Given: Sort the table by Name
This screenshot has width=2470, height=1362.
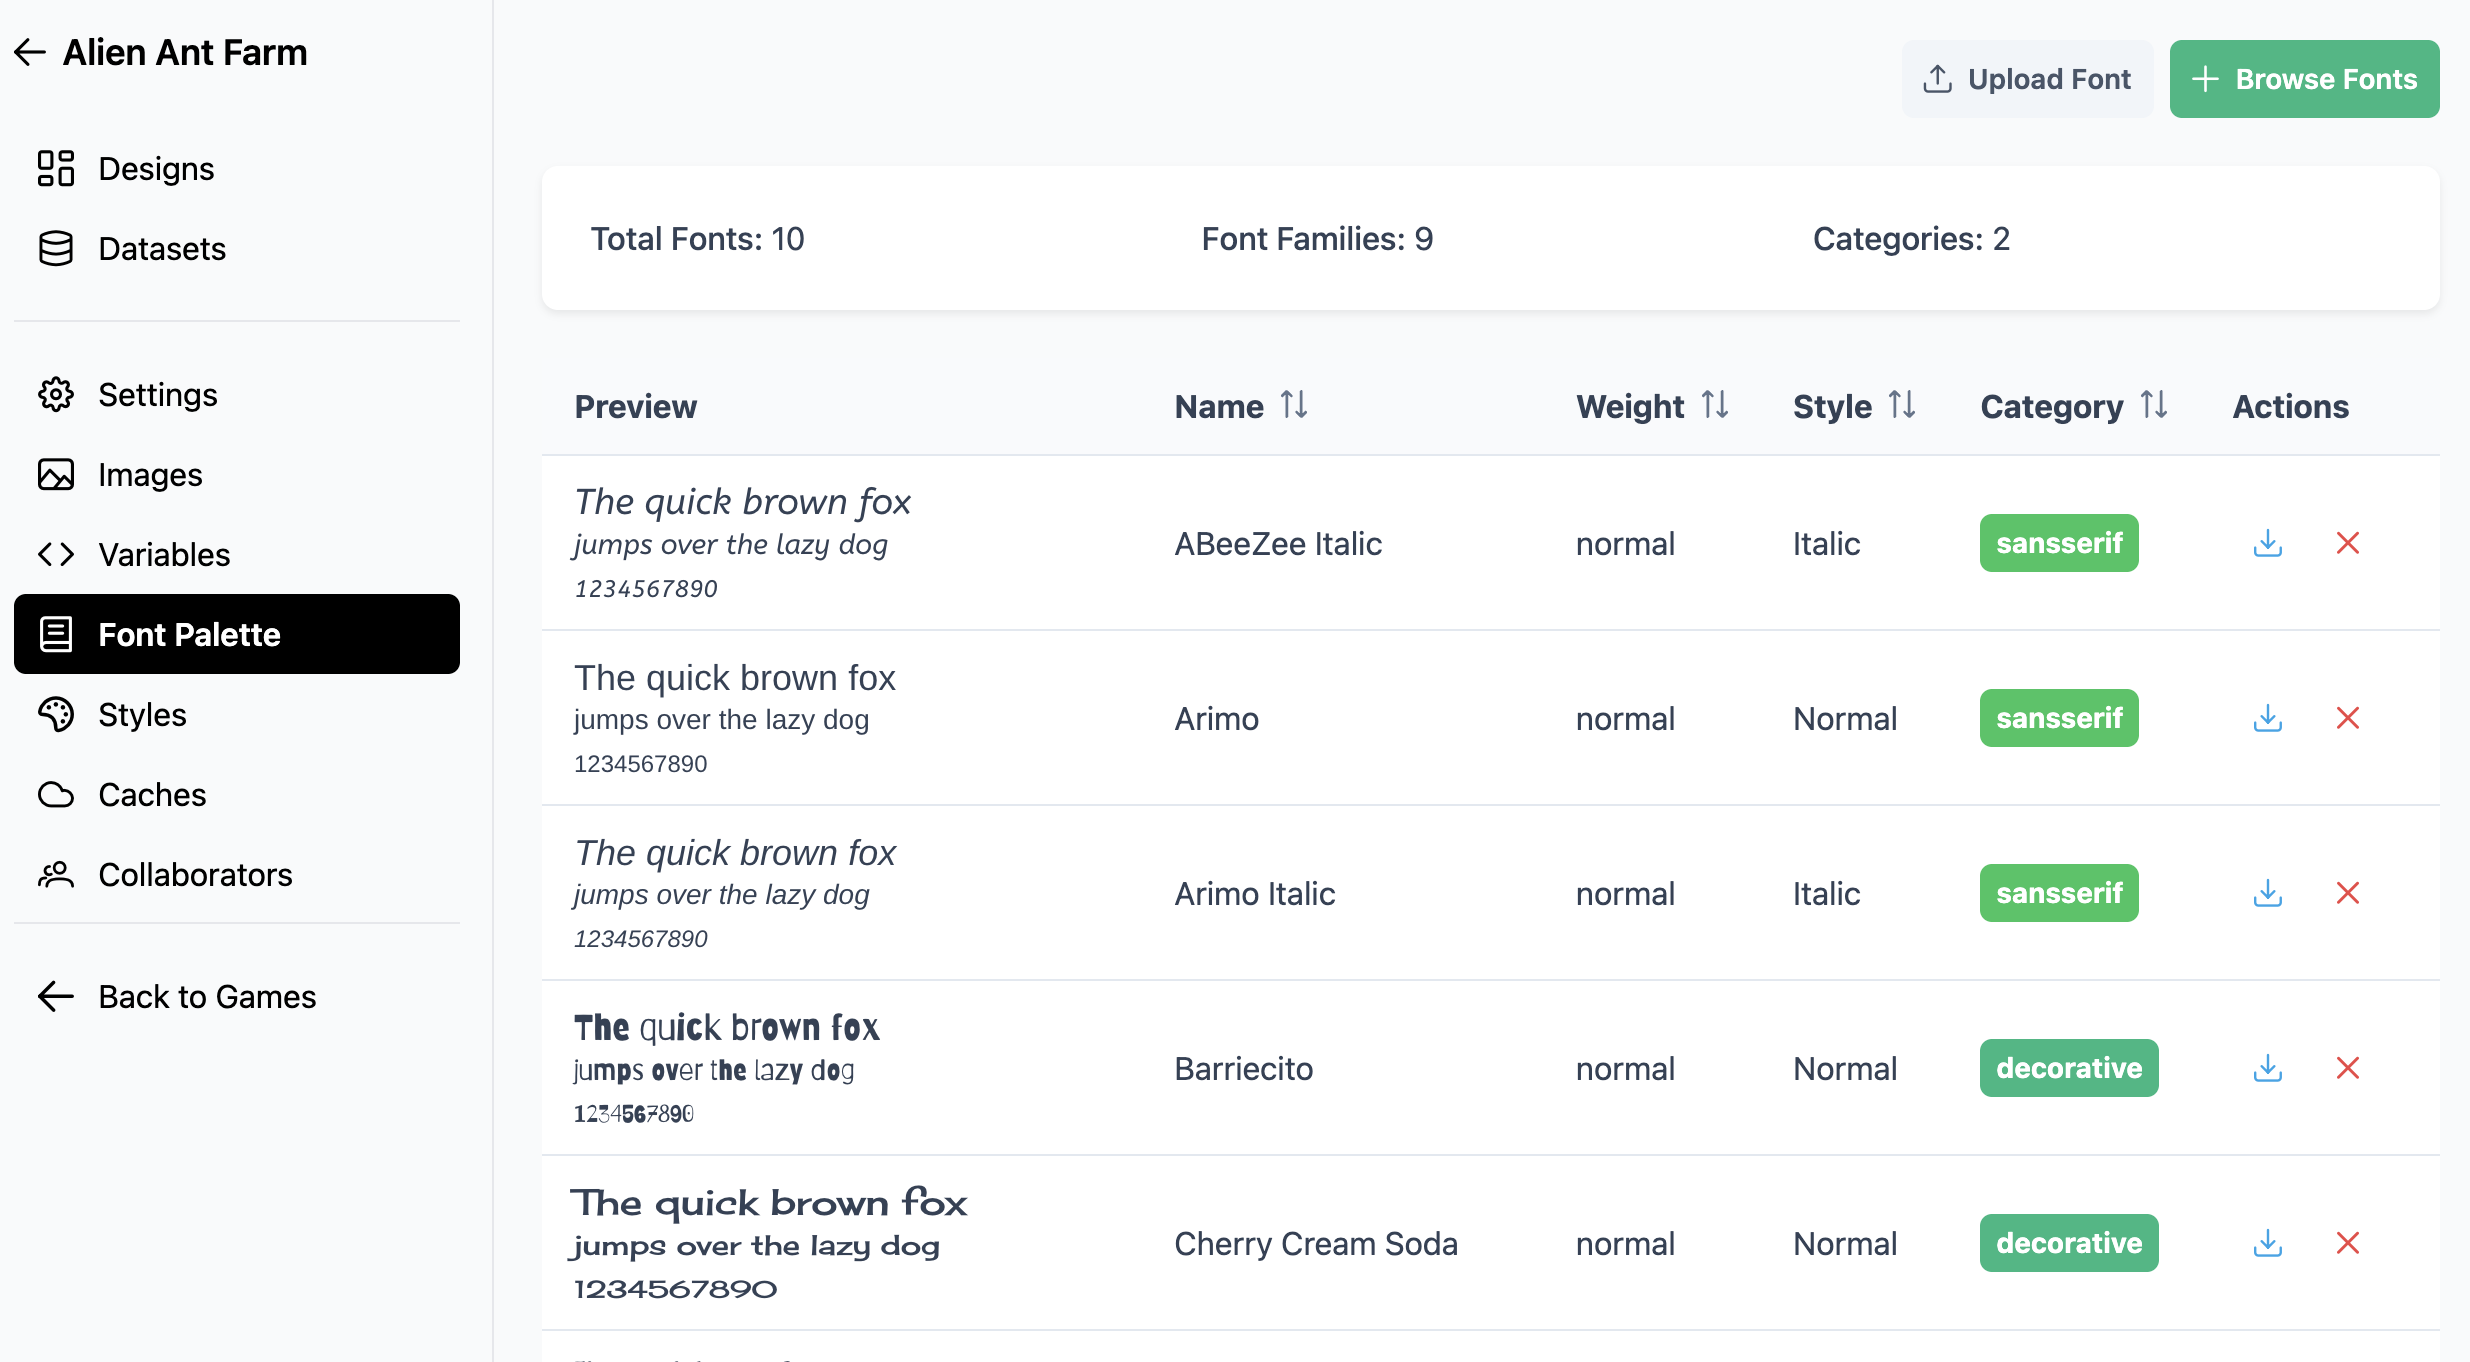Looking at the screenshot, I should 1294,406.
